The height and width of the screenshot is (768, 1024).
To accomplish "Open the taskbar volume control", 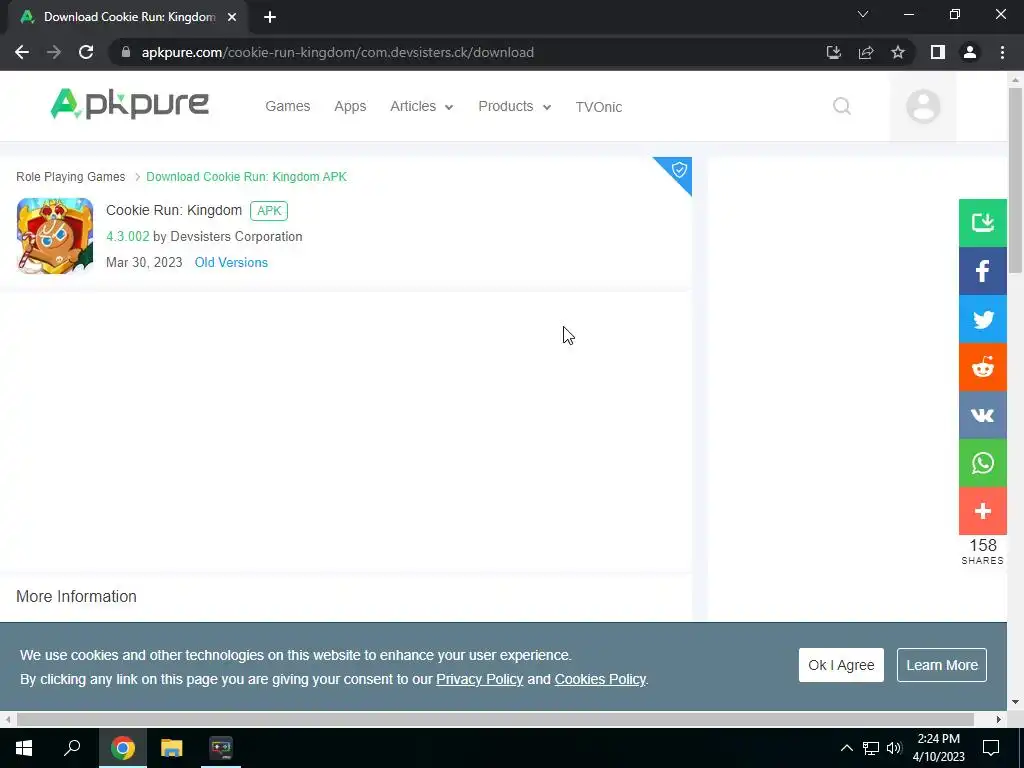I will [x=894, y=748].
